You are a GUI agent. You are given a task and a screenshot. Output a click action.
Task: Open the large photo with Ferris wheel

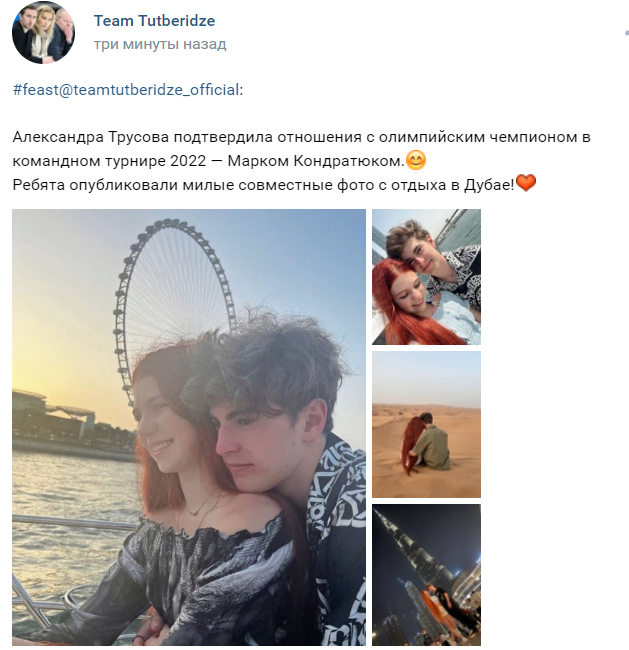(189, 427)
